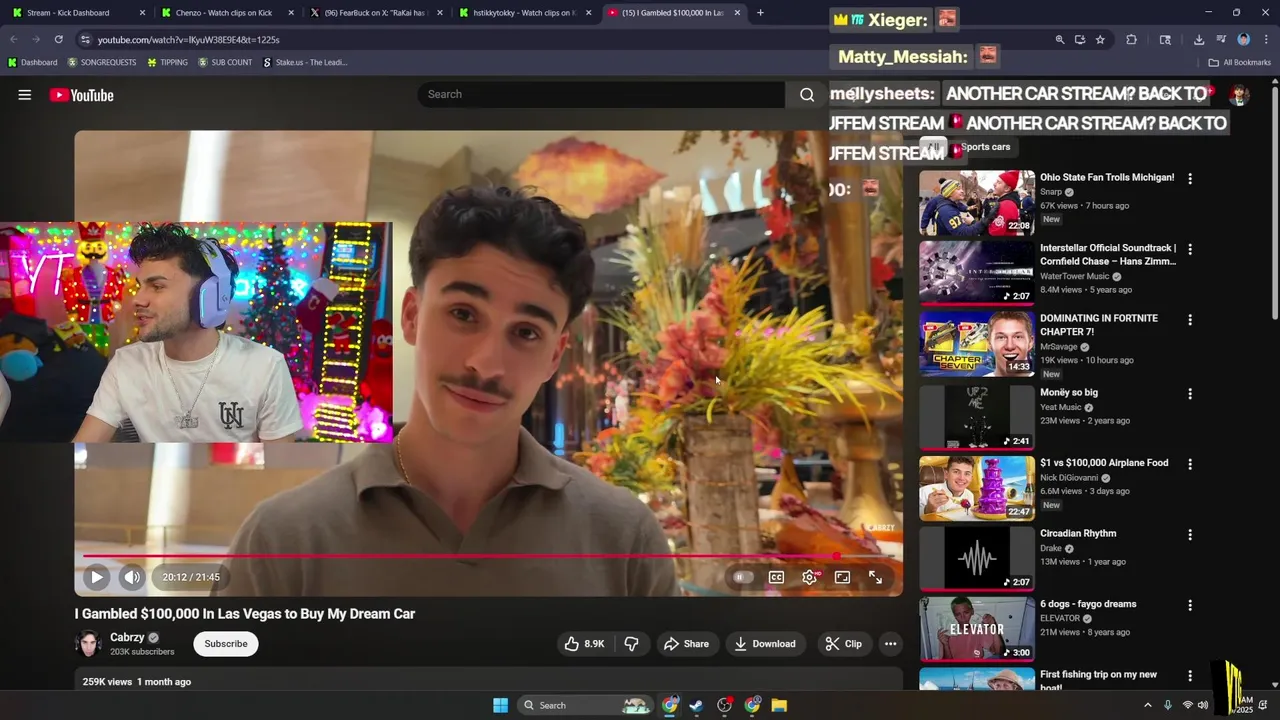Open options for Dominating in Fortnite video
Image resolution: width=1280 pixels, height=720 pixels.
(1190, 320)
